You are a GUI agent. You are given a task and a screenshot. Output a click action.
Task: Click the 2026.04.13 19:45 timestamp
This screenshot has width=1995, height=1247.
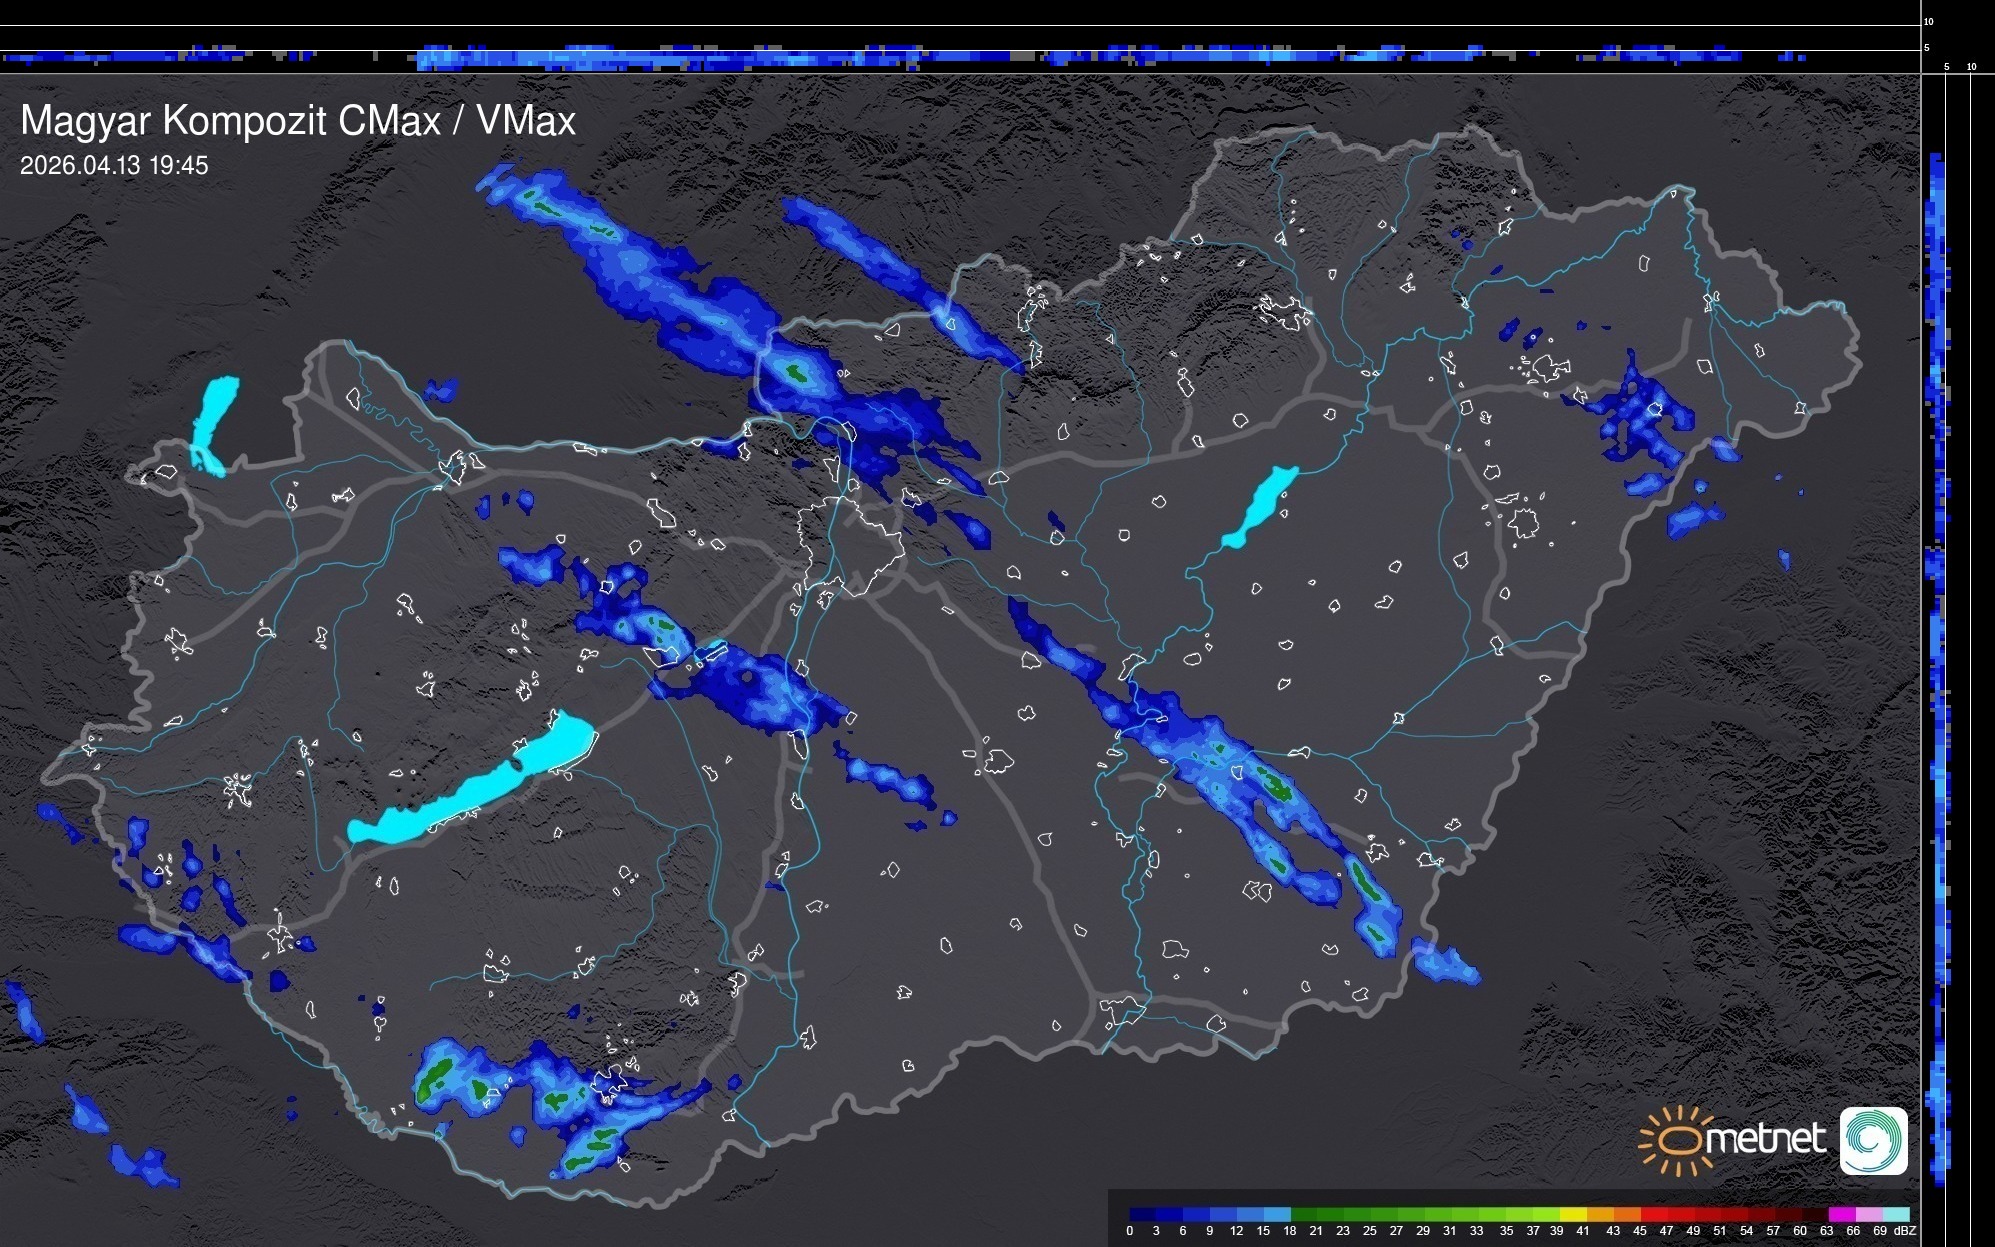click(x=114, y=166)
